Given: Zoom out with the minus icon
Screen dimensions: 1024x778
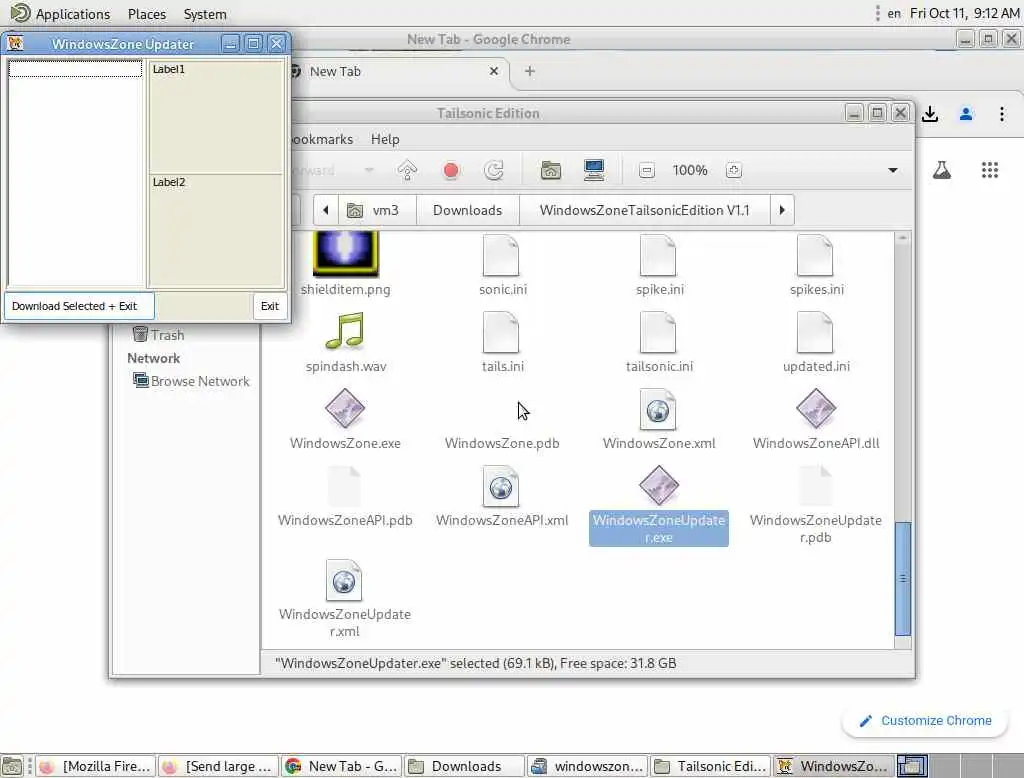Looking at the screenshot, I should [647, 170].
